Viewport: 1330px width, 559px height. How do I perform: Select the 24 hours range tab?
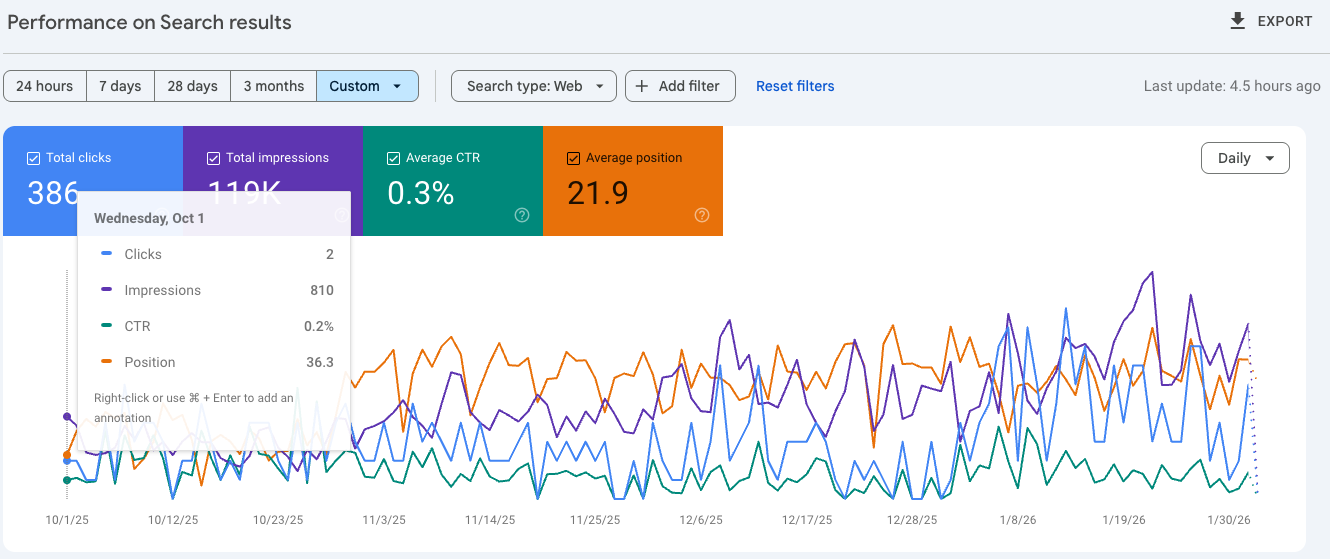45,86
